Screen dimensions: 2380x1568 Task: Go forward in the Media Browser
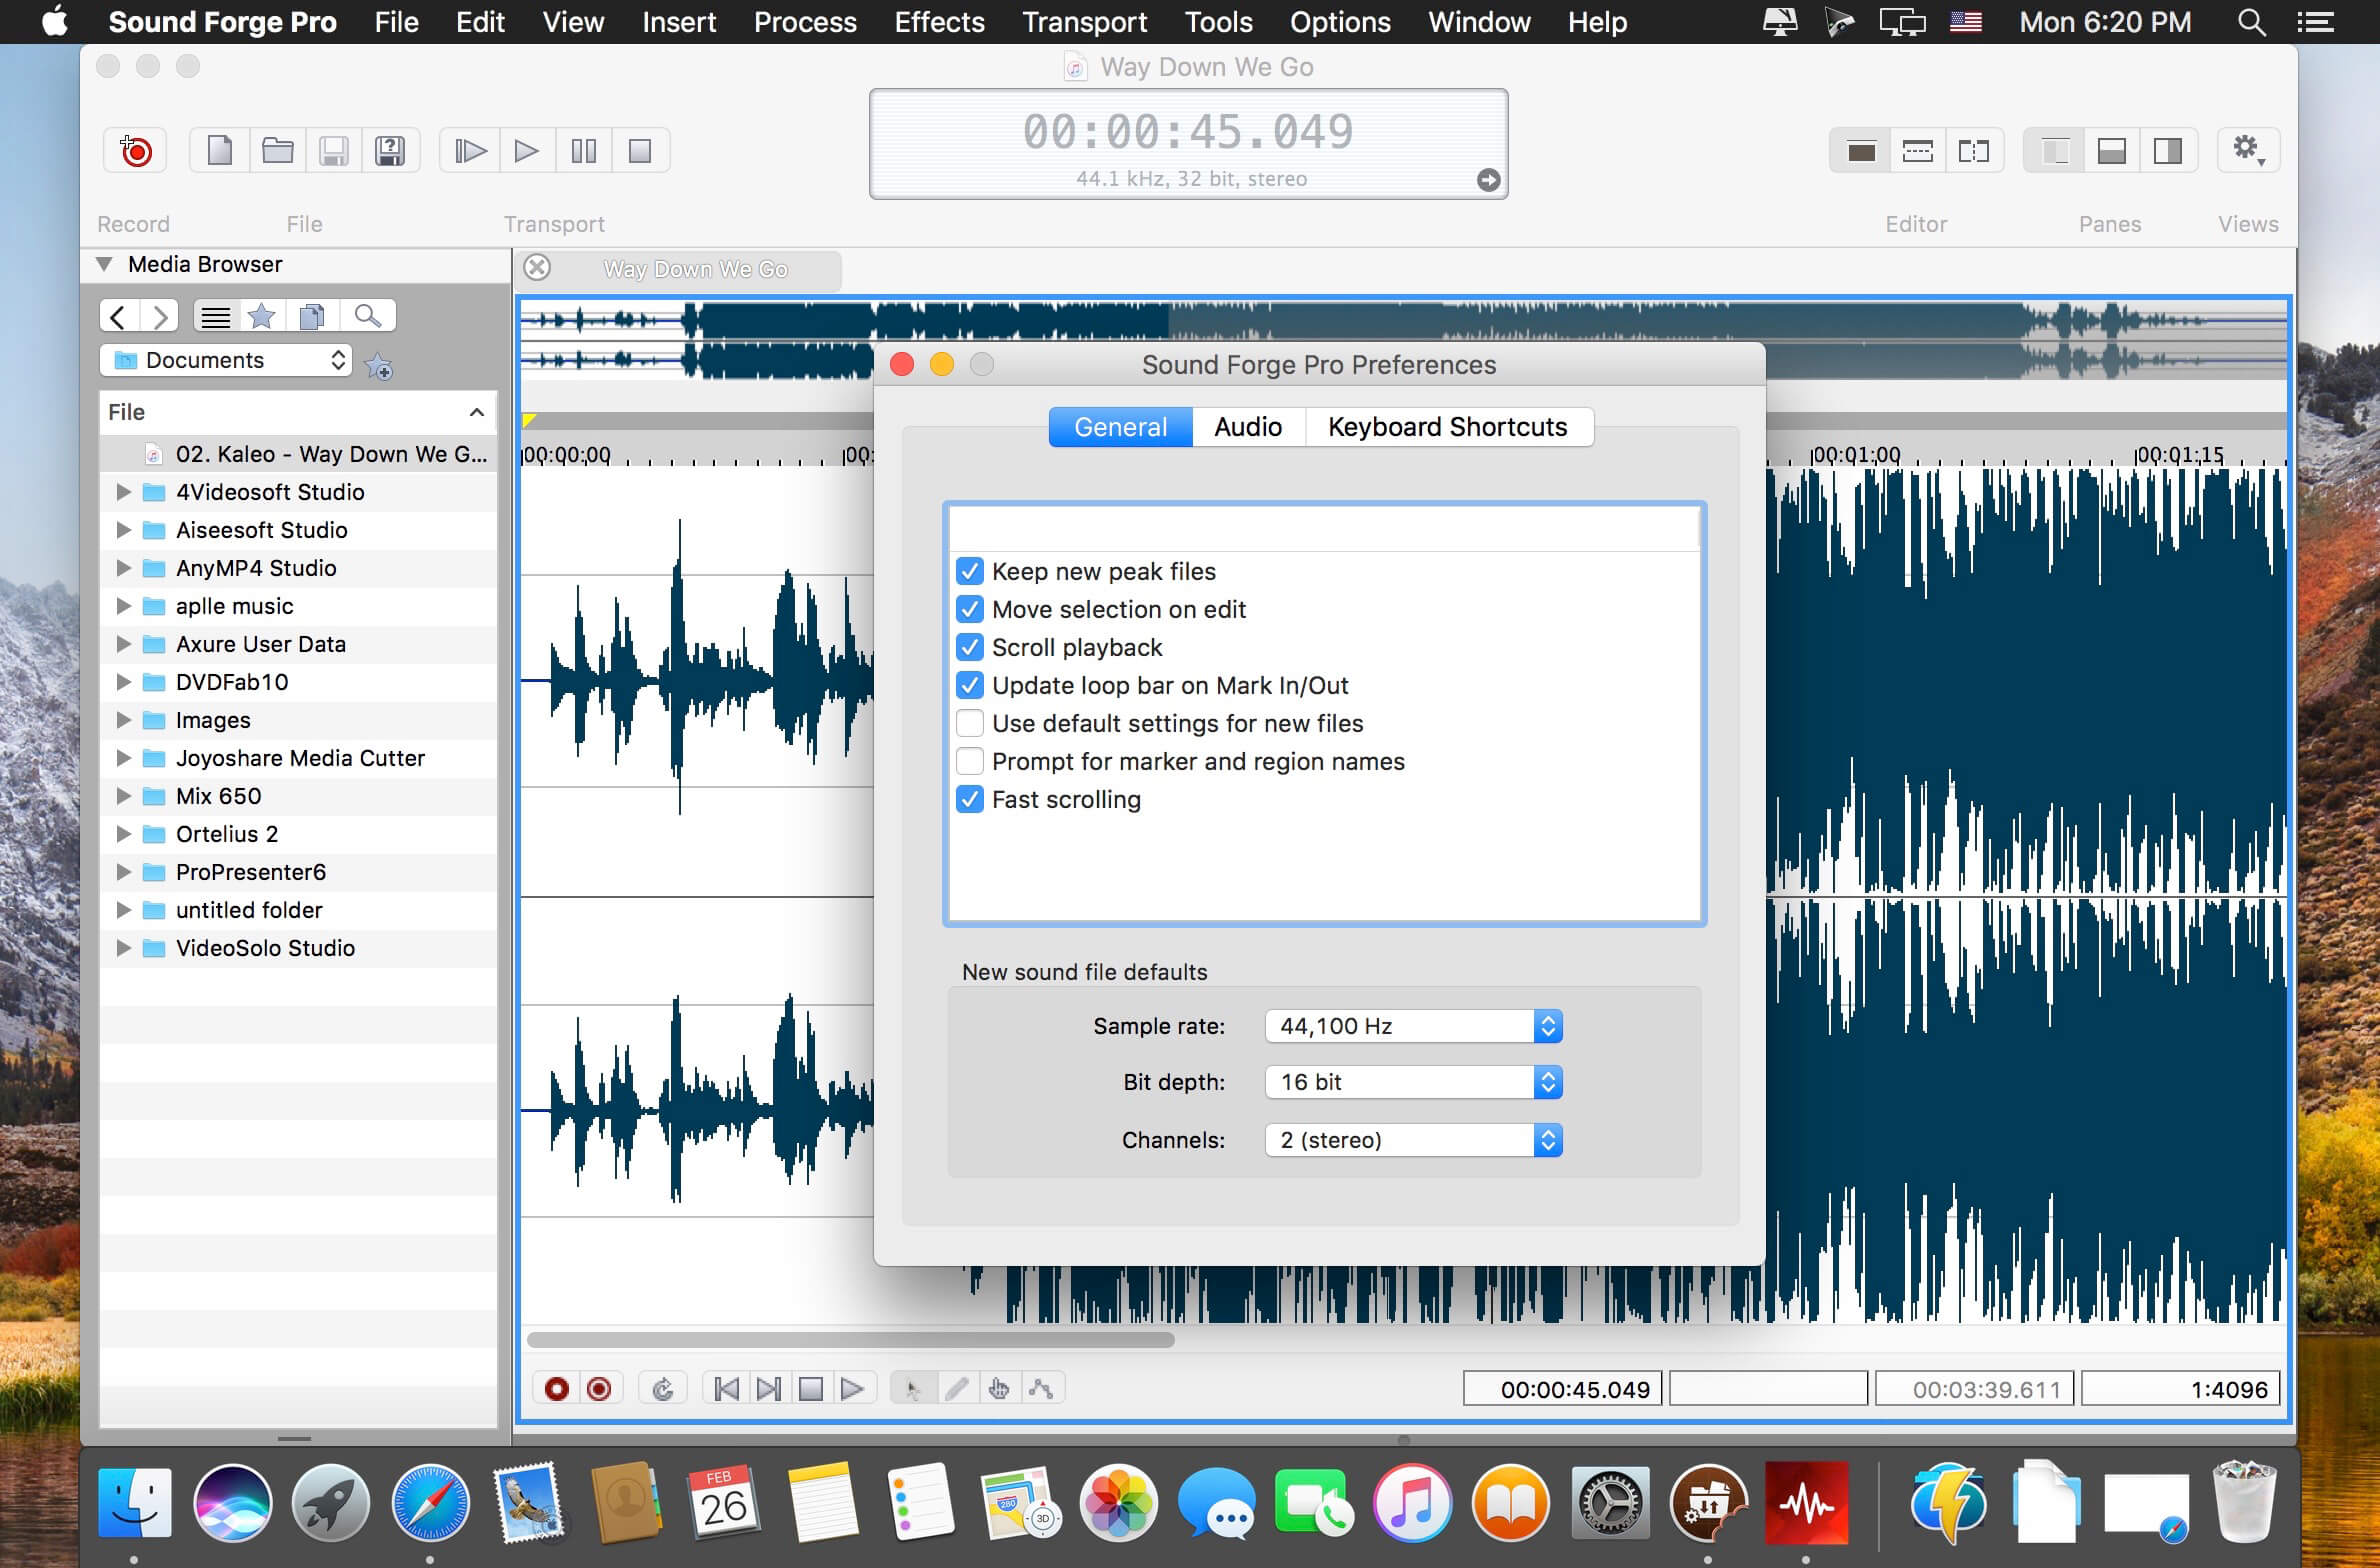[x=159, y=316]
